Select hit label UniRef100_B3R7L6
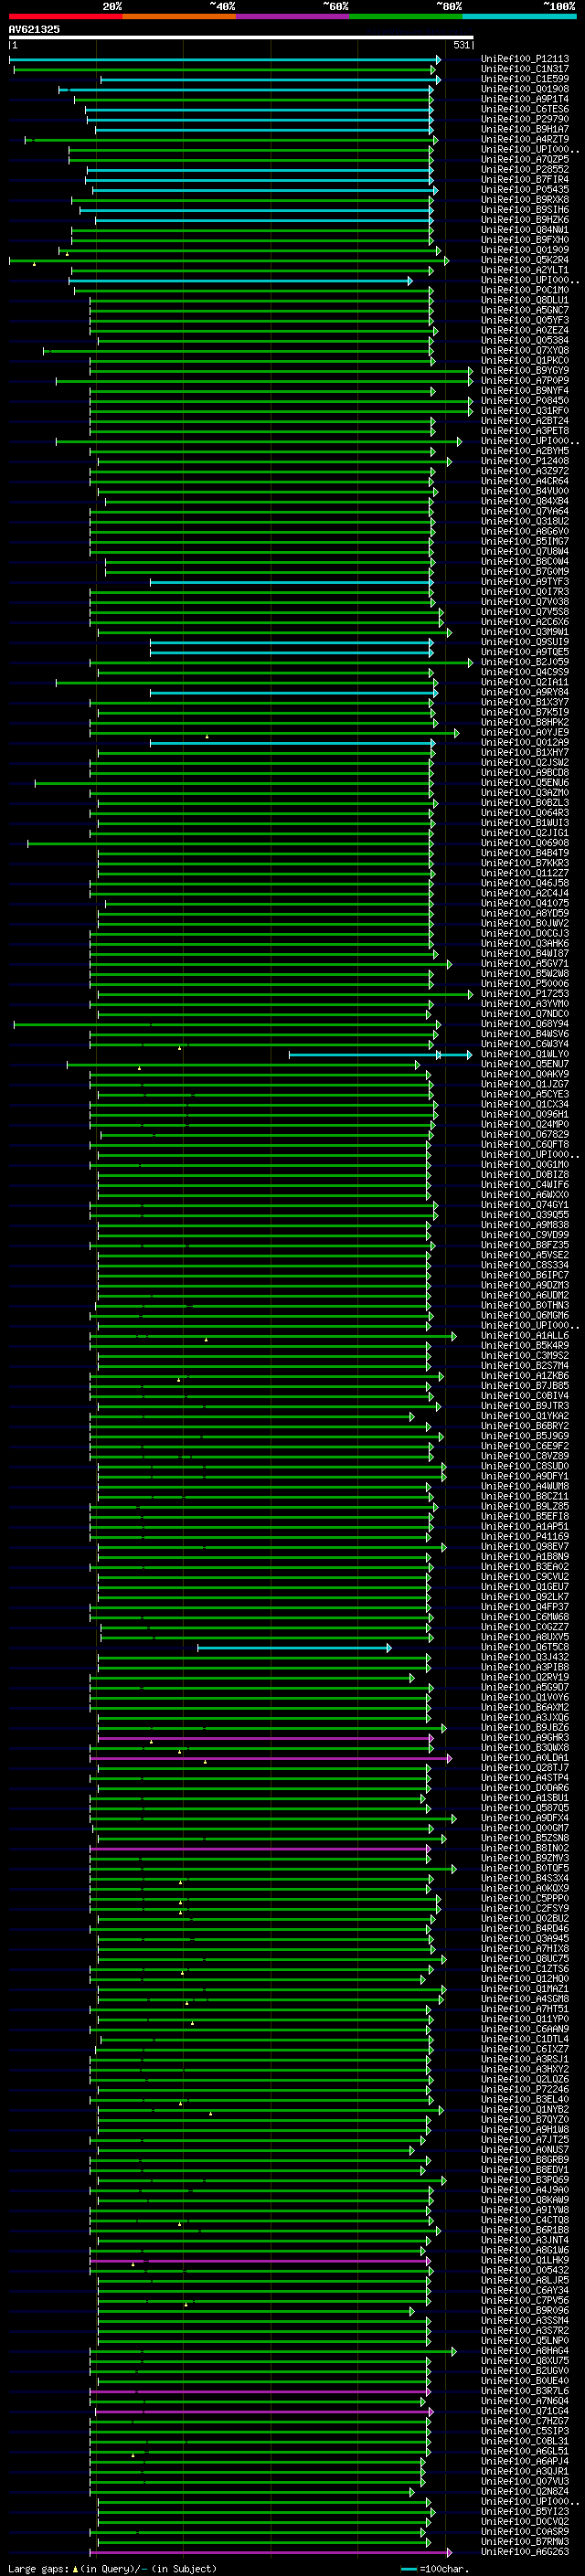 click(525, 2391)
